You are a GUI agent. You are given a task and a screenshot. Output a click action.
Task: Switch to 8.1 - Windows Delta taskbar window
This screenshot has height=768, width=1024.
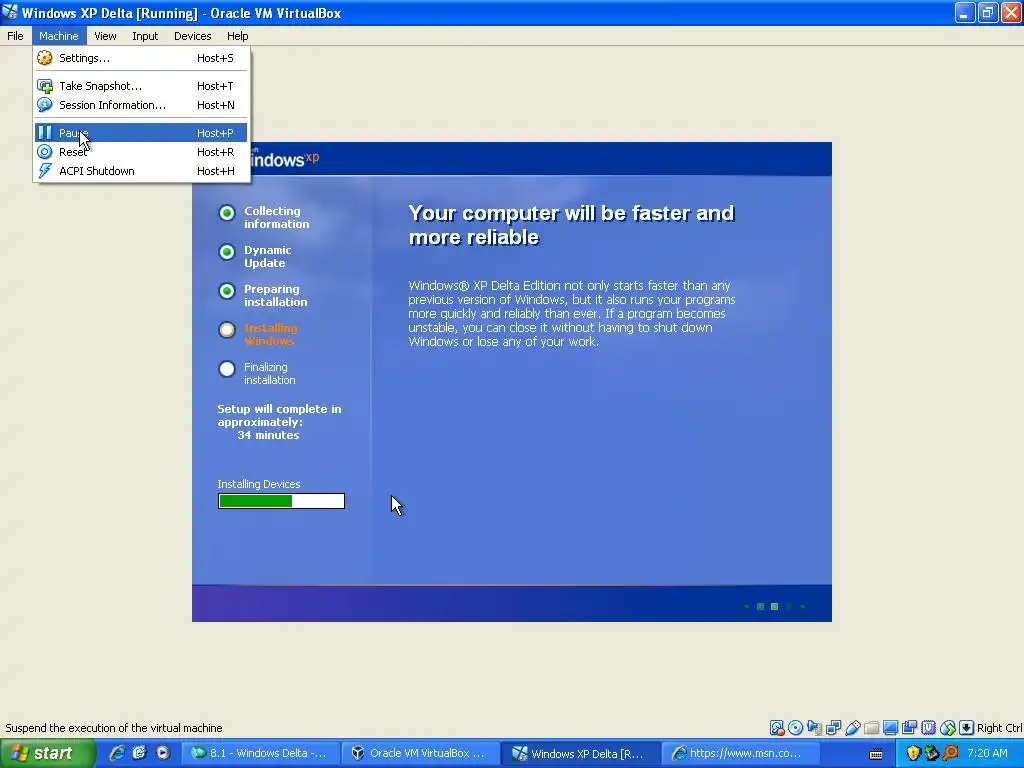(x=259, y=753)
